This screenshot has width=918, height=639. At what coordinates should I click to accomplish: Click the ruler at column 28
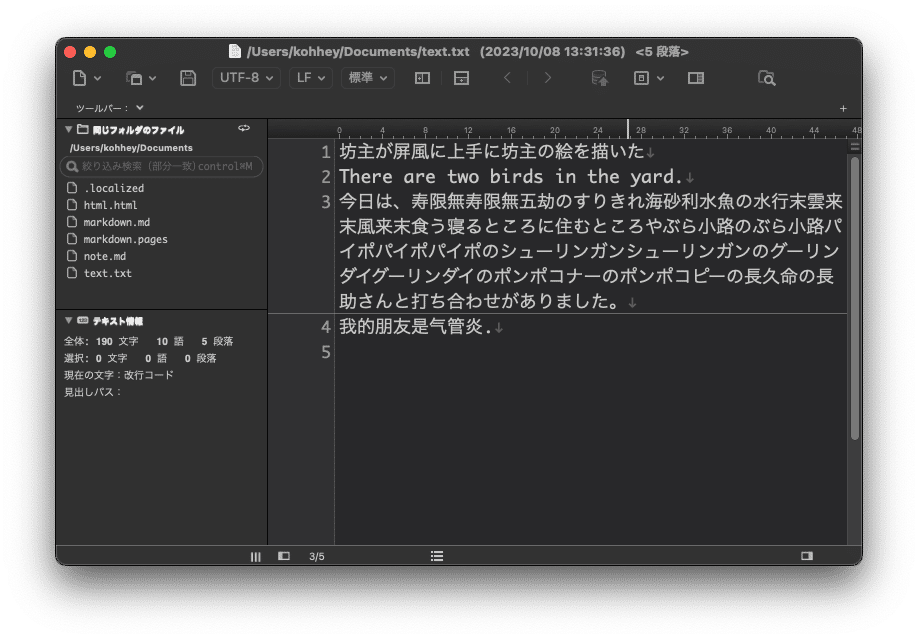(x=641, y=130)
